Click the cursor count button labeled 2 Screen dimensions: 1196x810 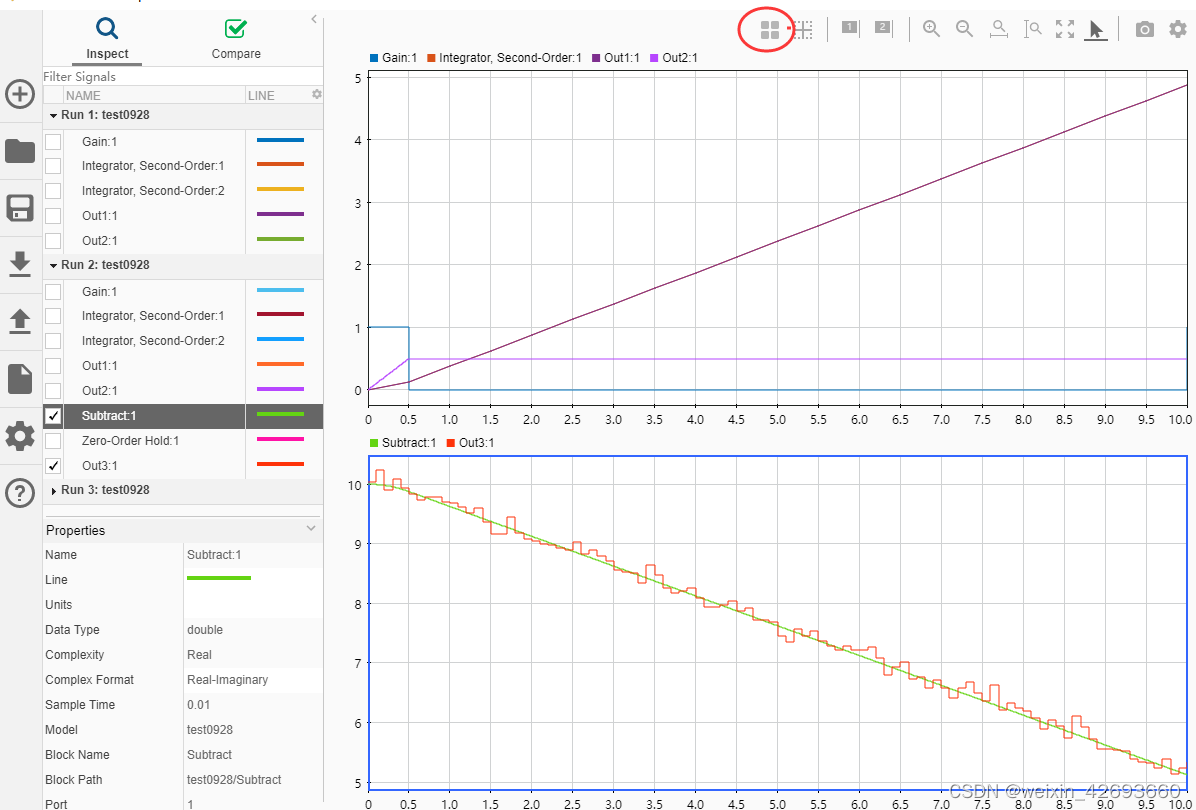tap(881, 28)
